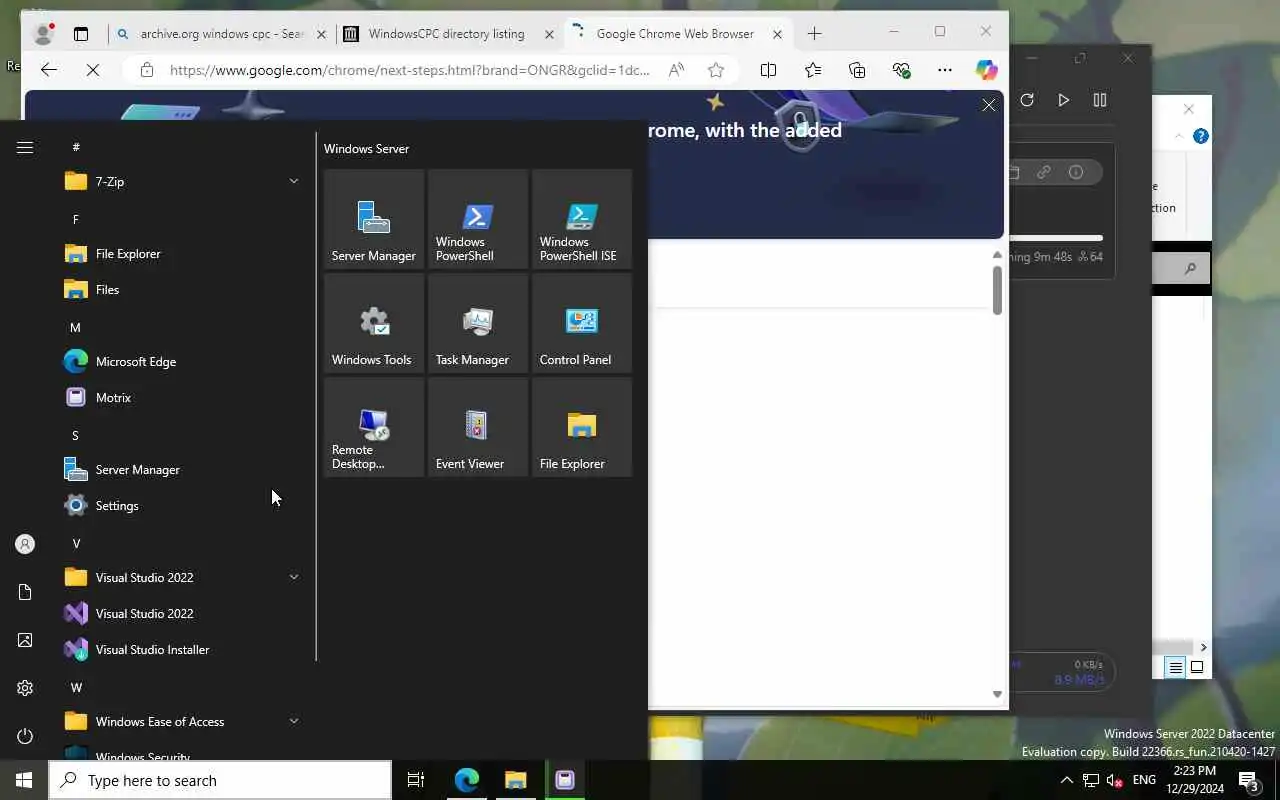
Task: Open the Start menu settings gear
Action: (x=25, y=688)
